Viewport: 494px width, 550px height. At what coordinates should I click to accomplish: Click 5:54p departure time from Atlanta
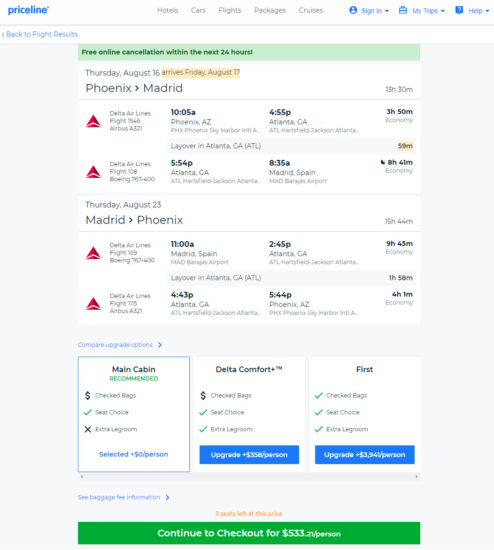(x=181, y=163)
